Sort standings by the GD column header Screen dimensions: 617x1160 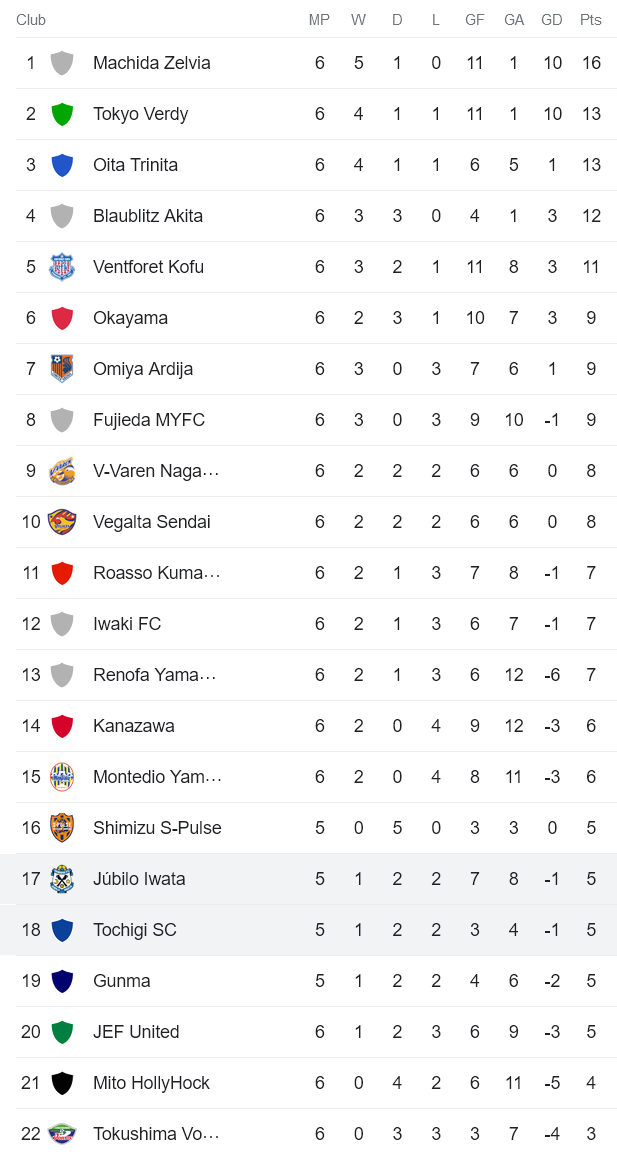coord(551,19)
